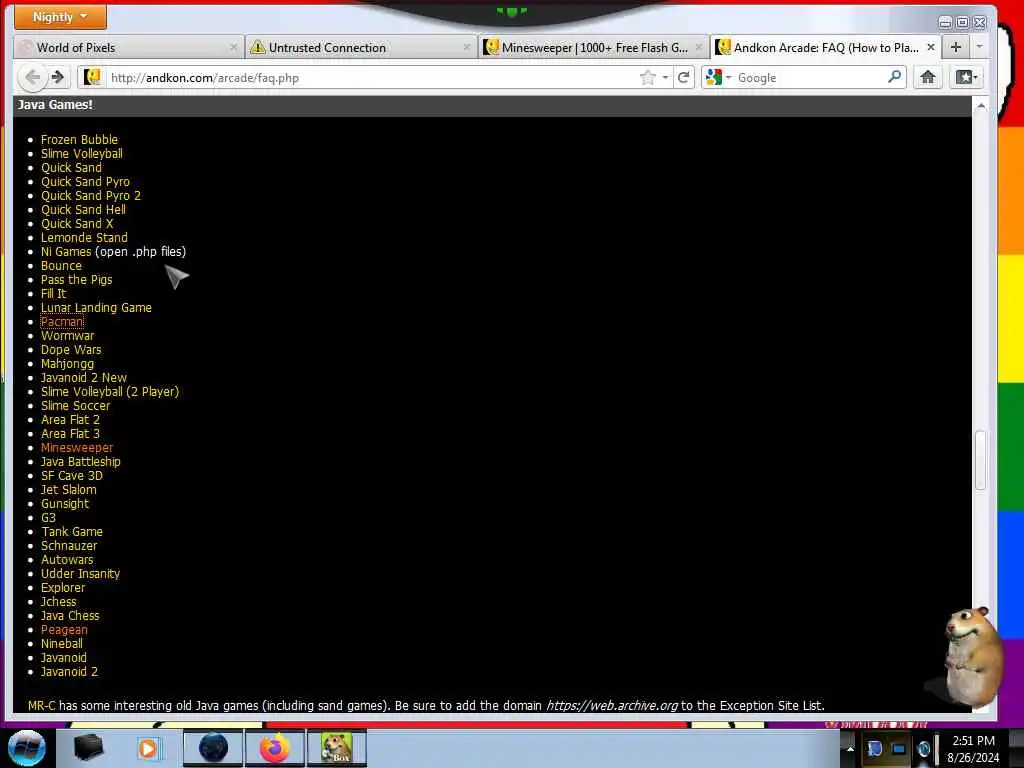Switch to the World of Pixels tab

pyautogui.click(x=128, y=47)
